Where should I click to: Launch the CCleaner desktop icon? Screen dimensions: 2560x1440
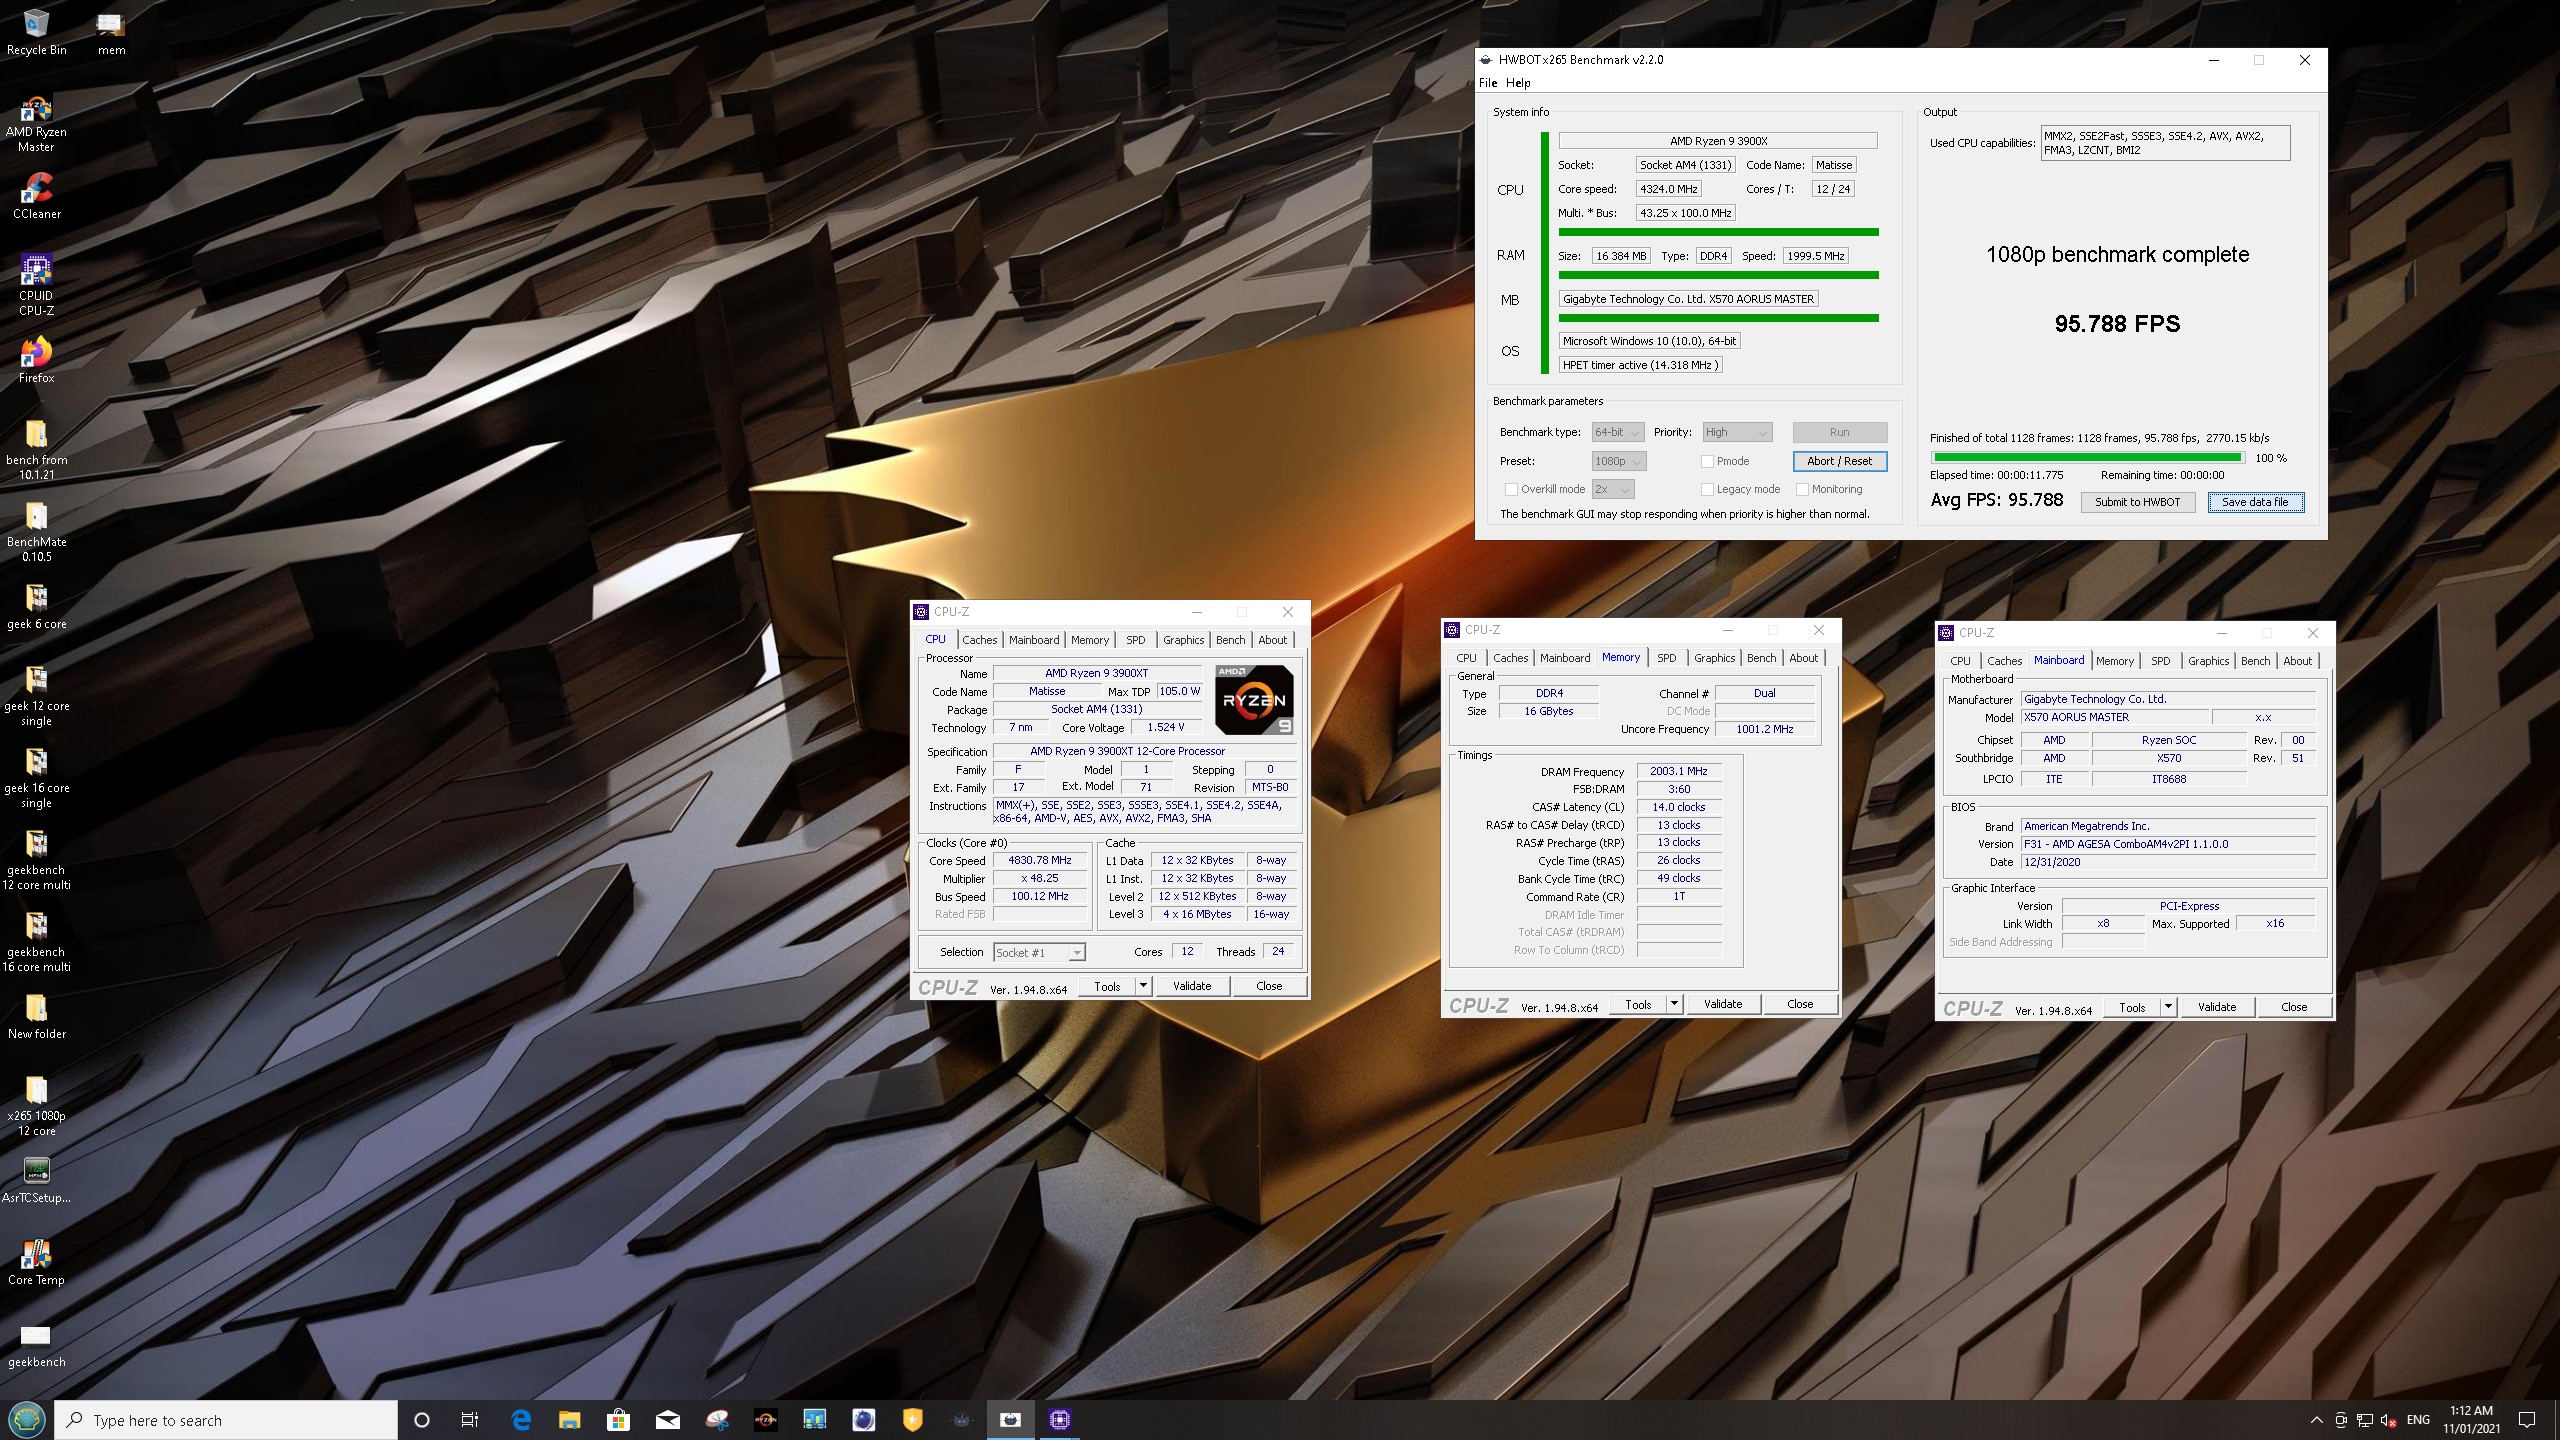(x=36, y=196)
